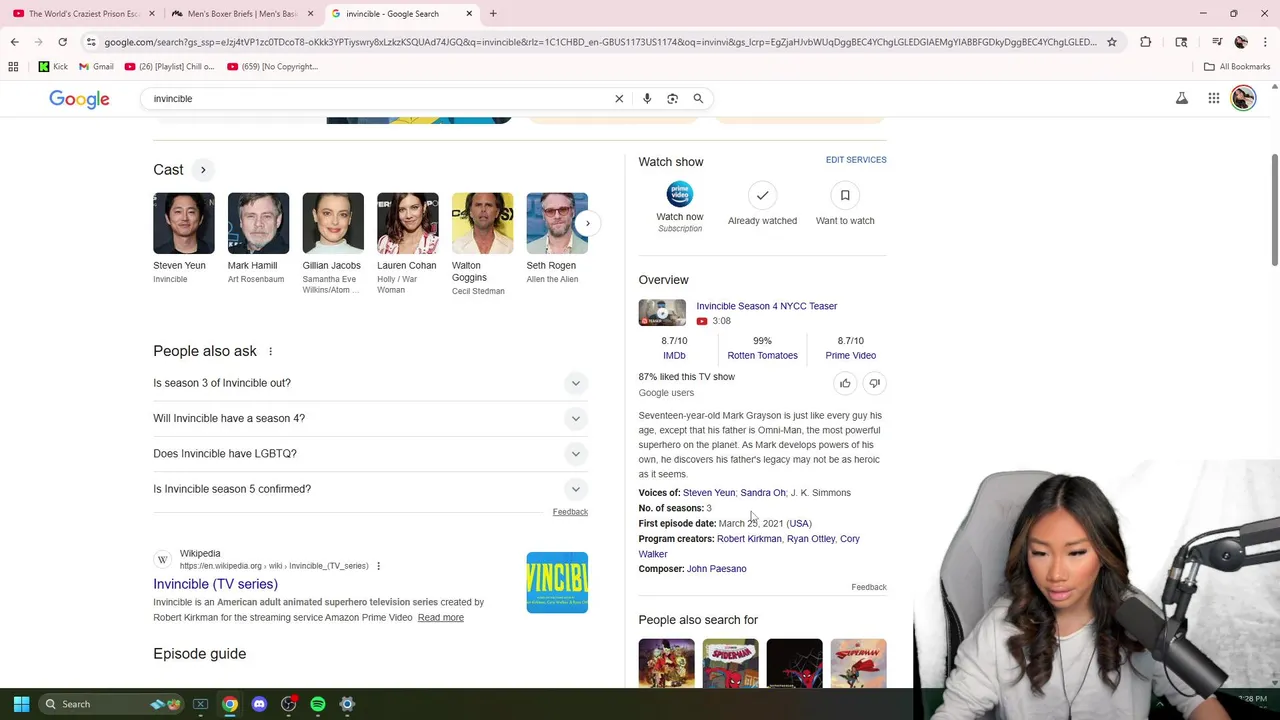Open Discord from the taskbar
1280x720 pixels.
(259, 704)
